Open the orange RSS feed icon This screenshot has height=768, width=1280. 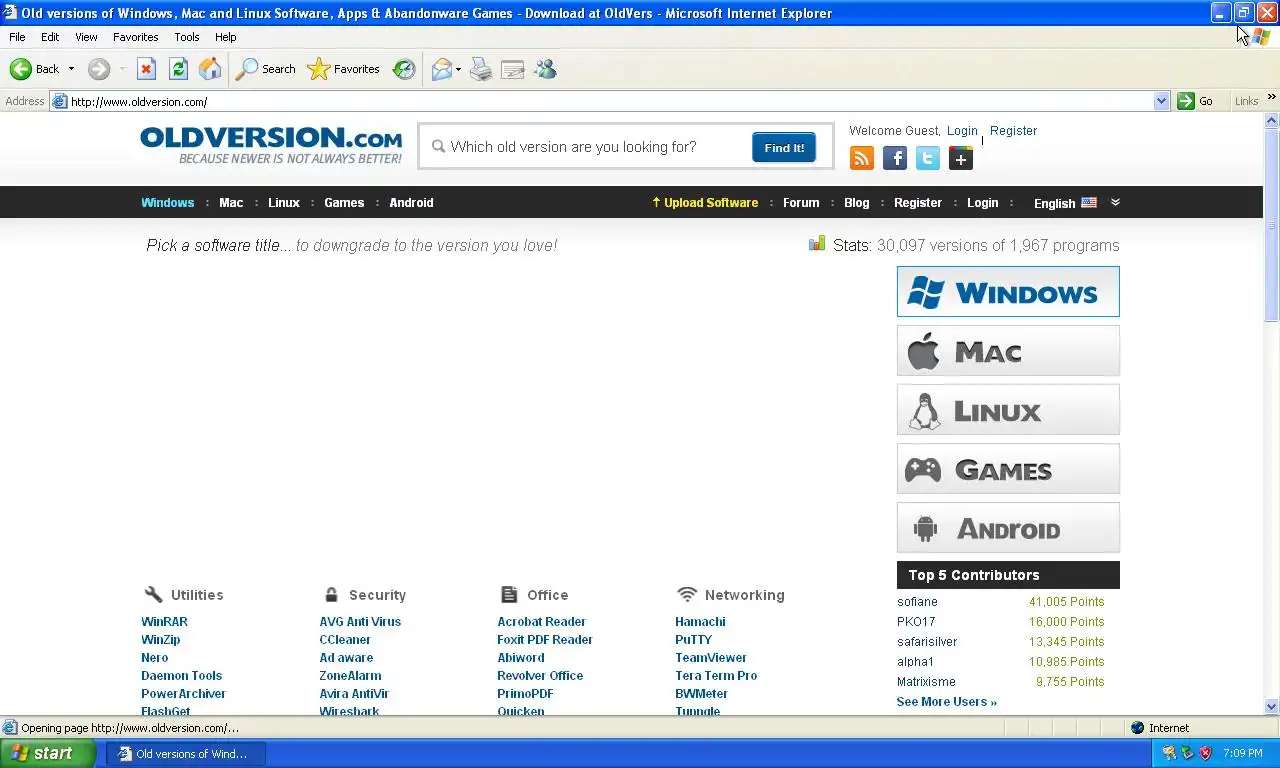(x=862, y=158)
